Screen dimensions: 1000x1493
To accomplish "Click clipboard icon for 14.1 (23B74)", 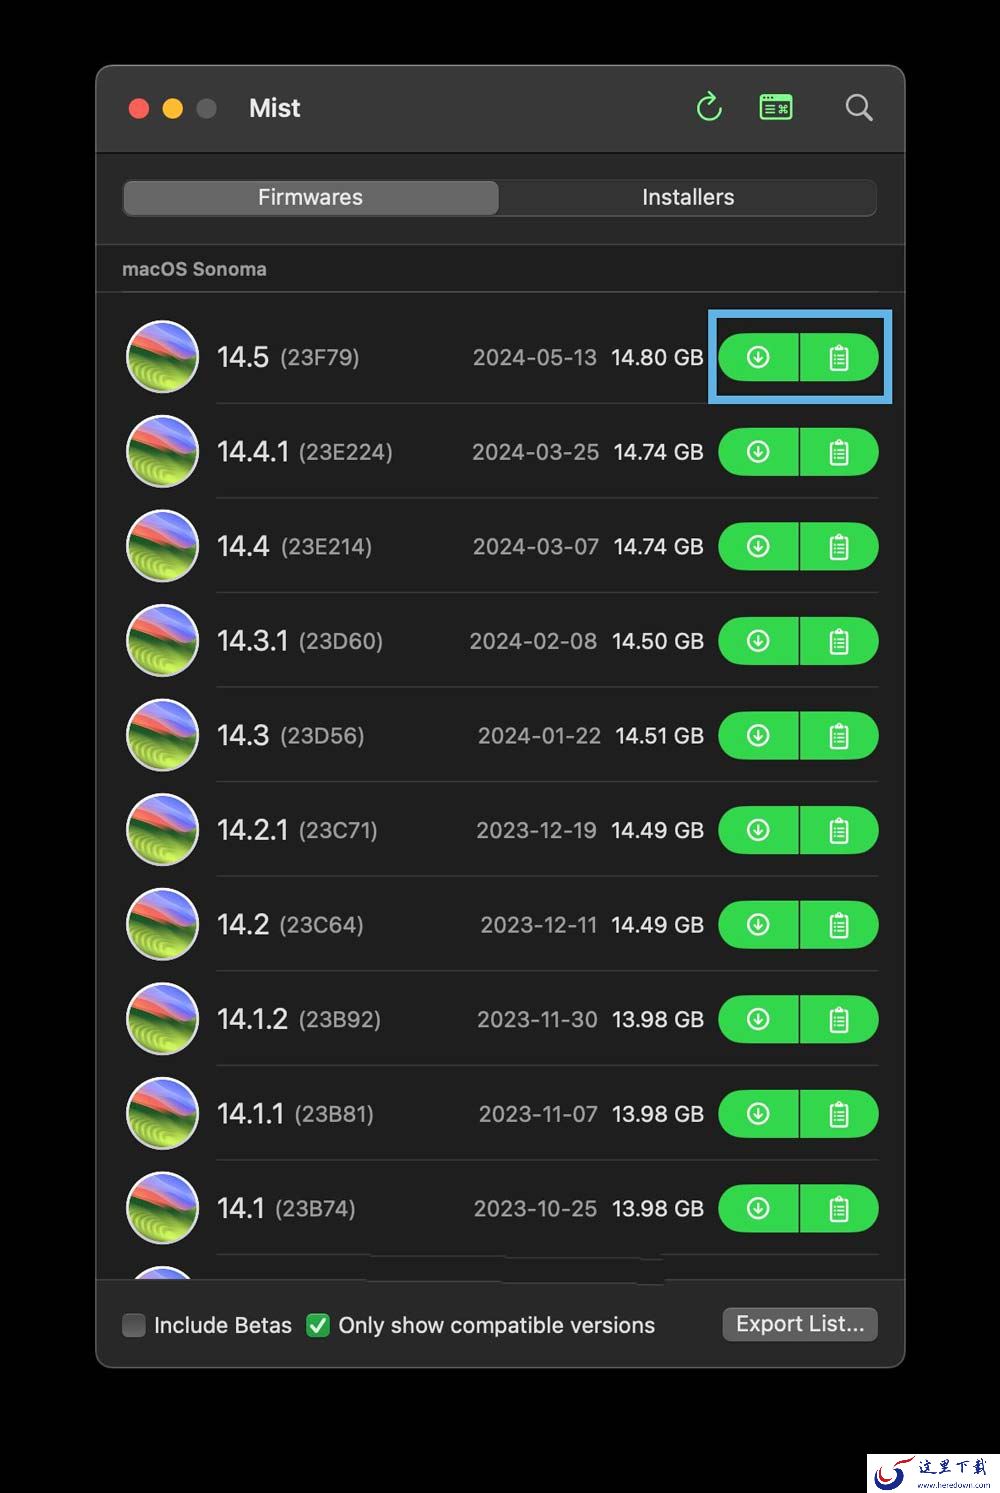I will [x=839, y=1208].
